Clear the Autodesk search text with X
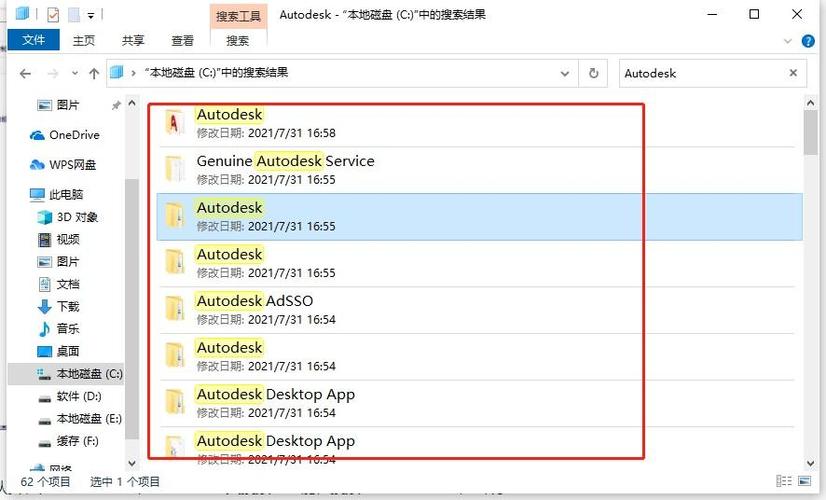Image resolution: width=826 pixels, height=500 pixels. 793,73
